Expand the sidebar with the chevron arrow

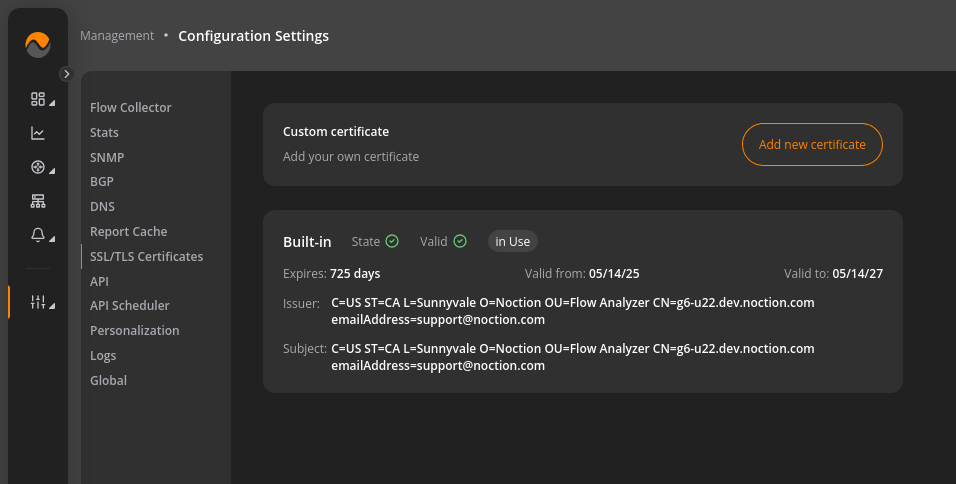(x=66, y=74)
